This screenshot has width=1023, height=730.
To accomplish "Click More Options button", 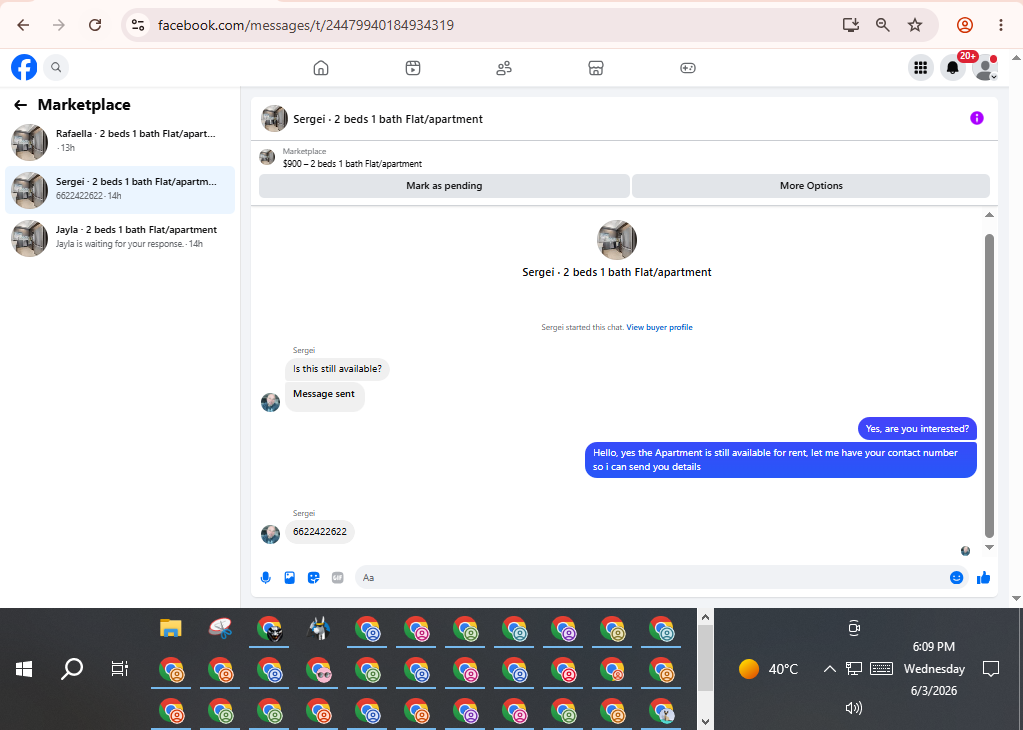I will 811,186.
